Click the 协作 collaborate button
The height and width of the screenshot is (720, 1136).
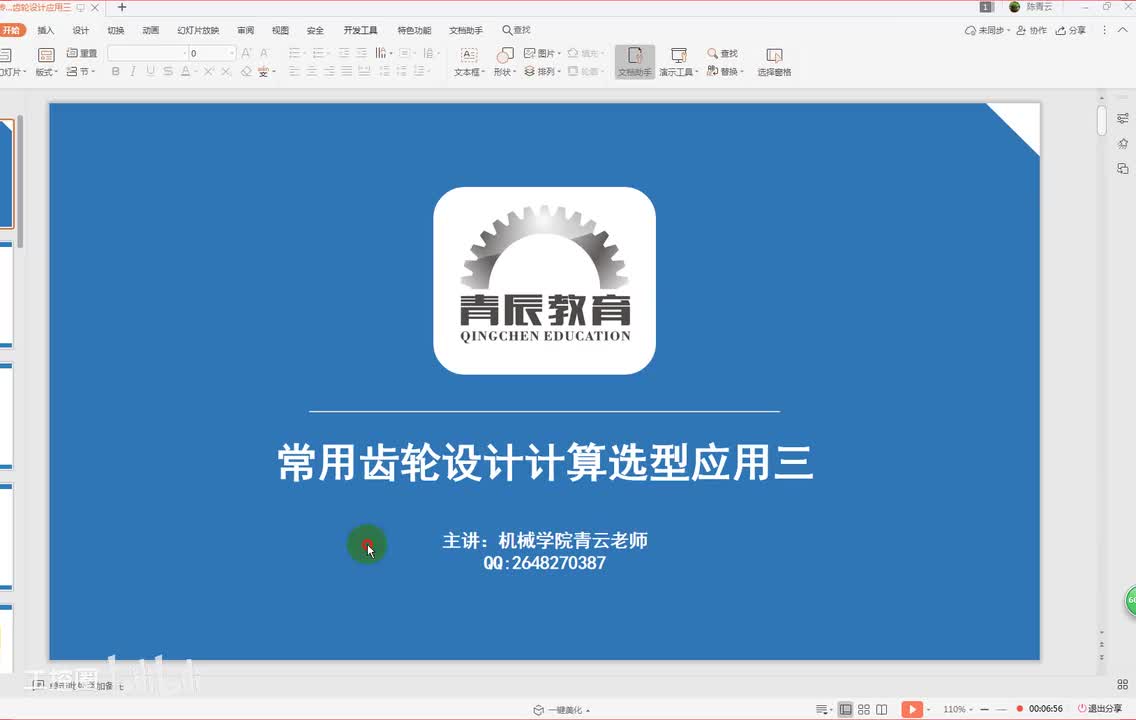pos(1032,30)
